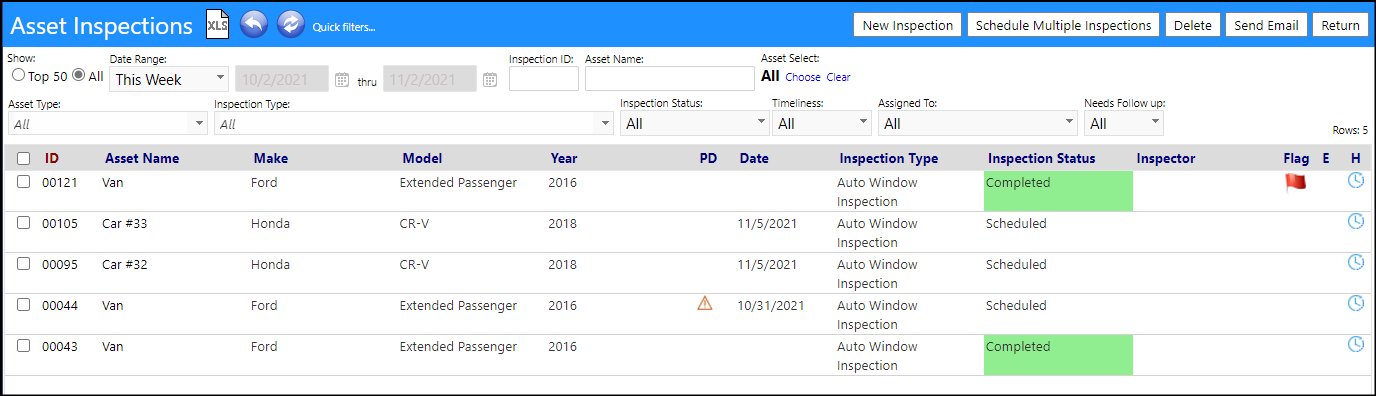
Task: Check the box for inspection 00044
Action: pyautogui.click(x=24, y=305)
